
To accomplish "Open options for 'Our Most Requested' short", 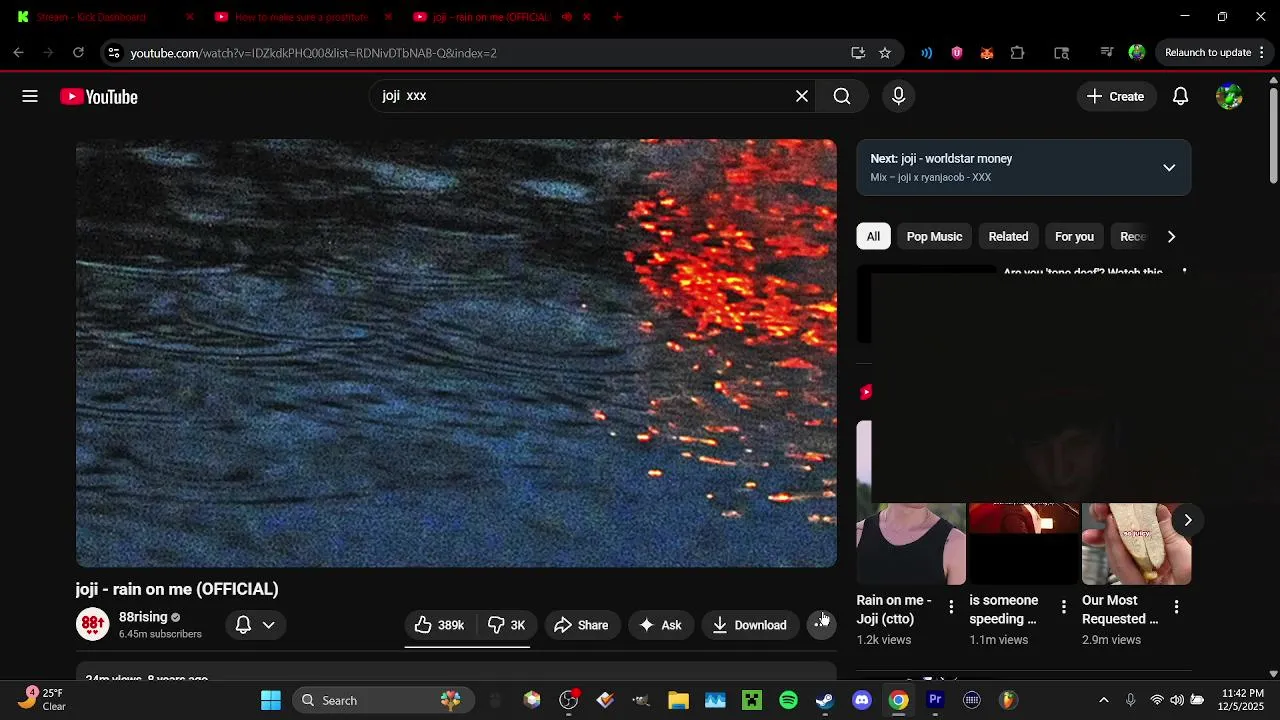I will point(1176,606).
